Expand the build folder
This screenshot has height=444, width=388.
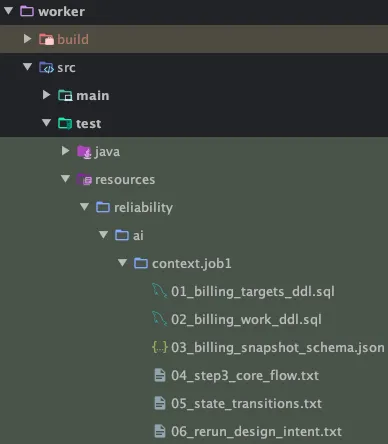(28, 39)
